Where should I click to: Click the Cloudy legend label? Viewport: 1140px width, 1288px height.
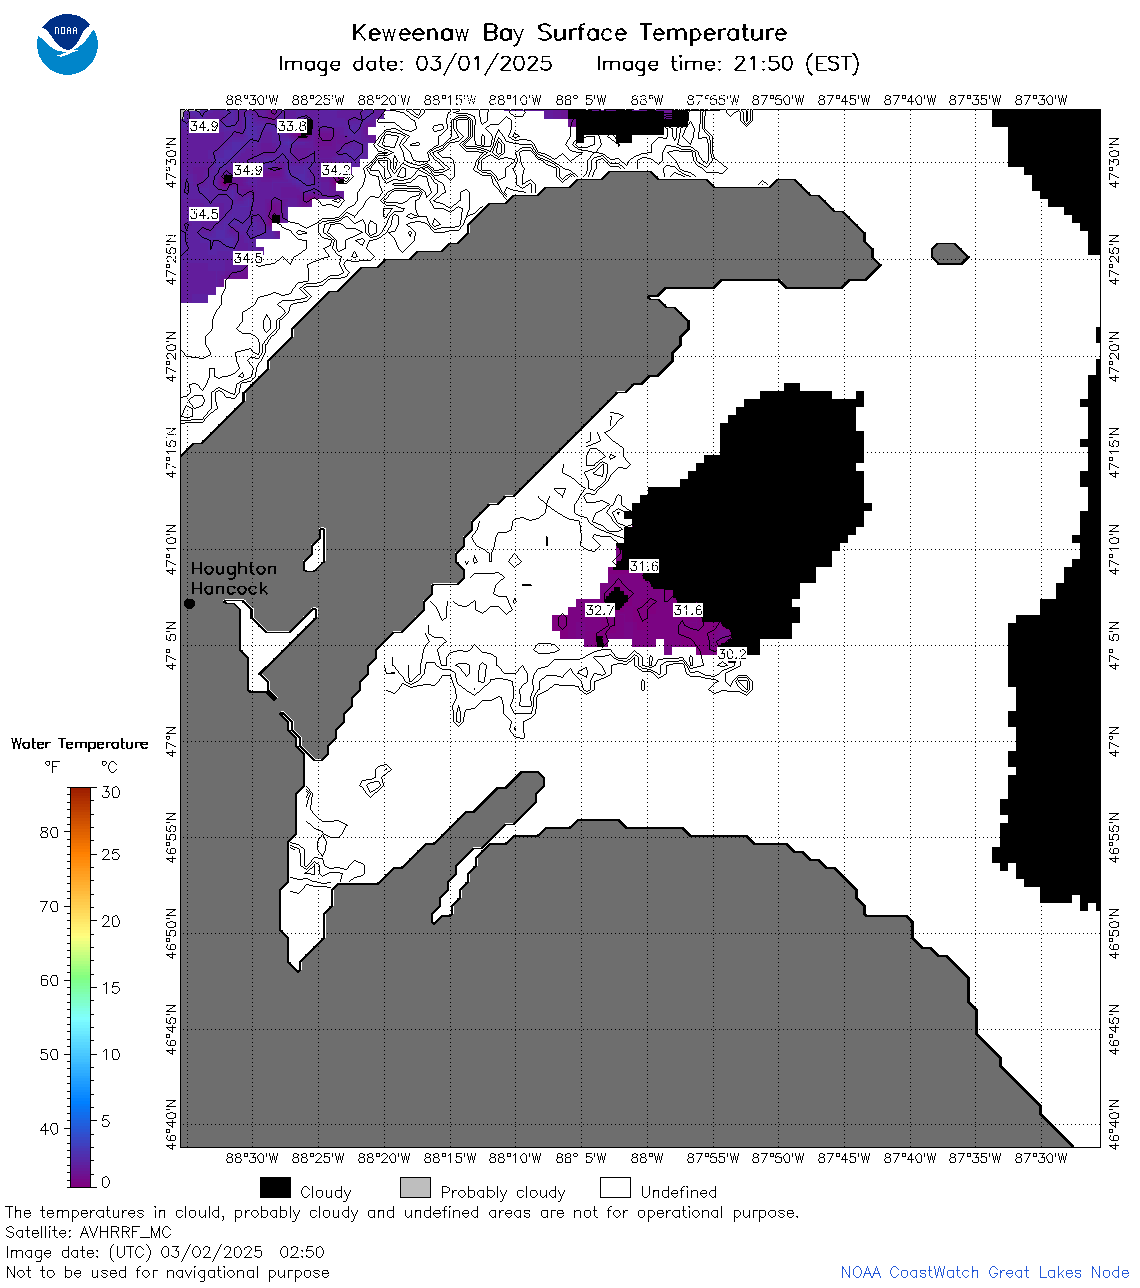click(326, 1192)
